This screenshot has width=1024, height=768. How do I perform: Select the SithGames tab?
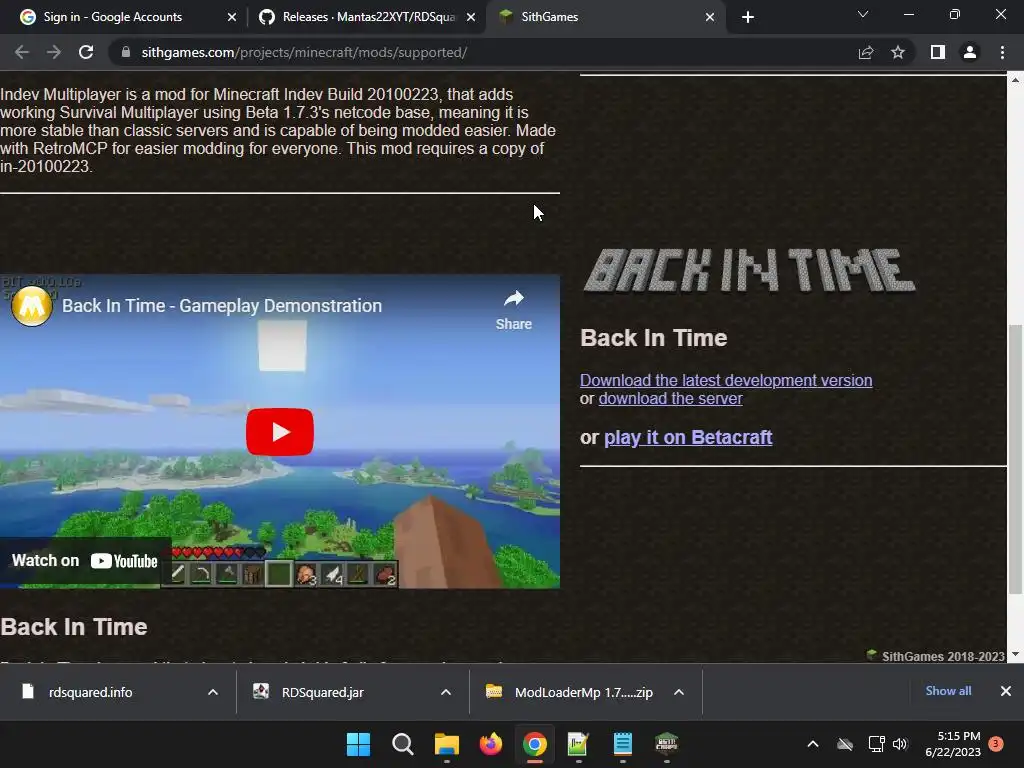pos(550,17)
